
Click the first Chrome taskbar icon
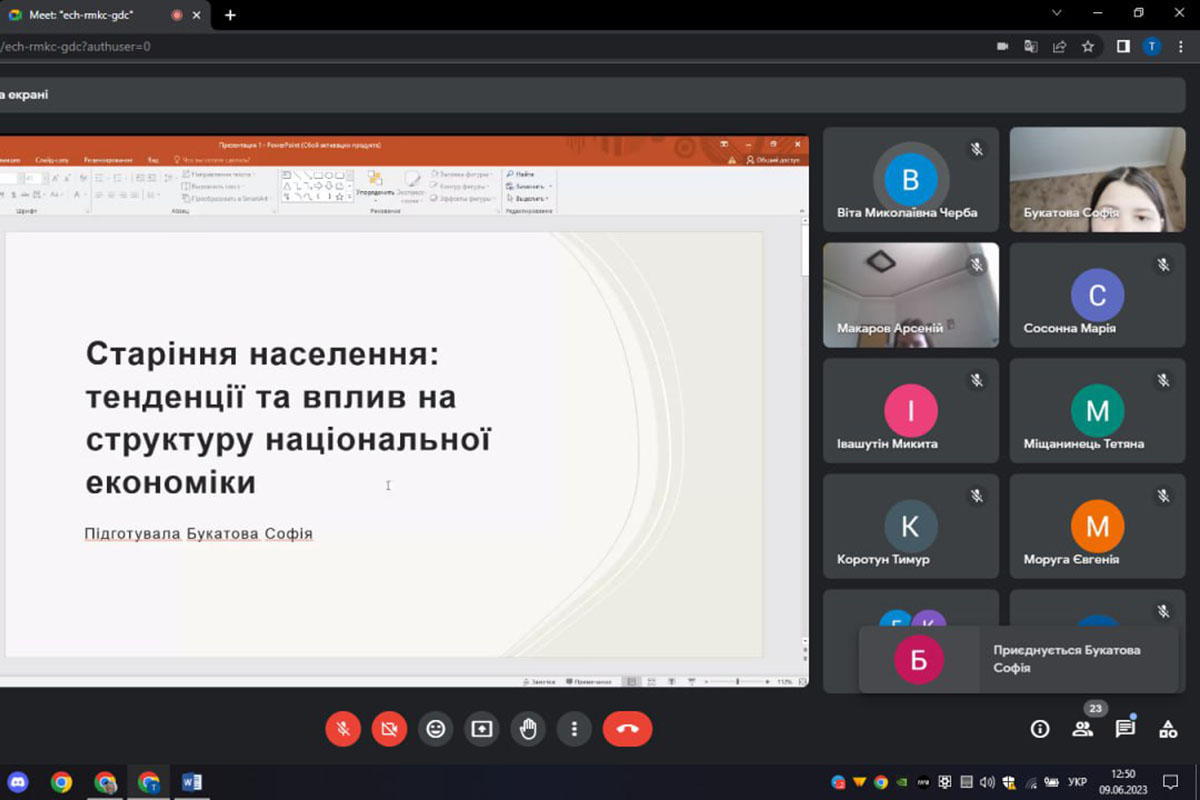pyautogui.click(x=62, y=782)
